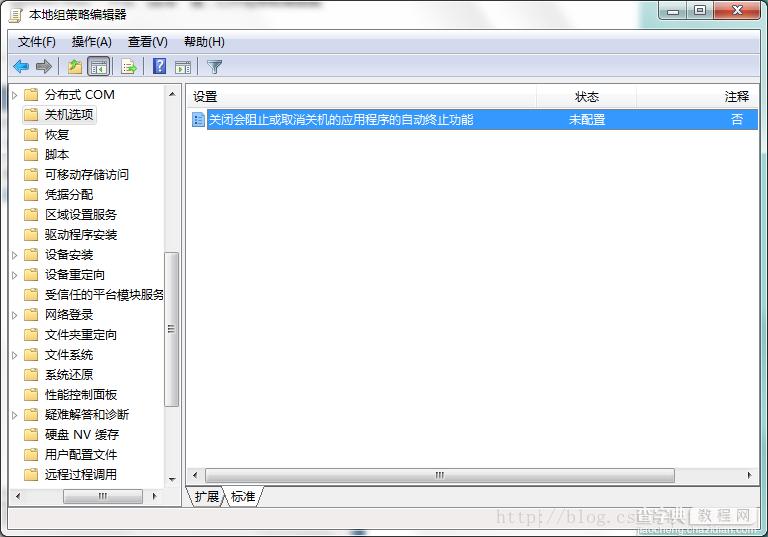Click the folder icon beside 系统还原

(x=31, y=375)
